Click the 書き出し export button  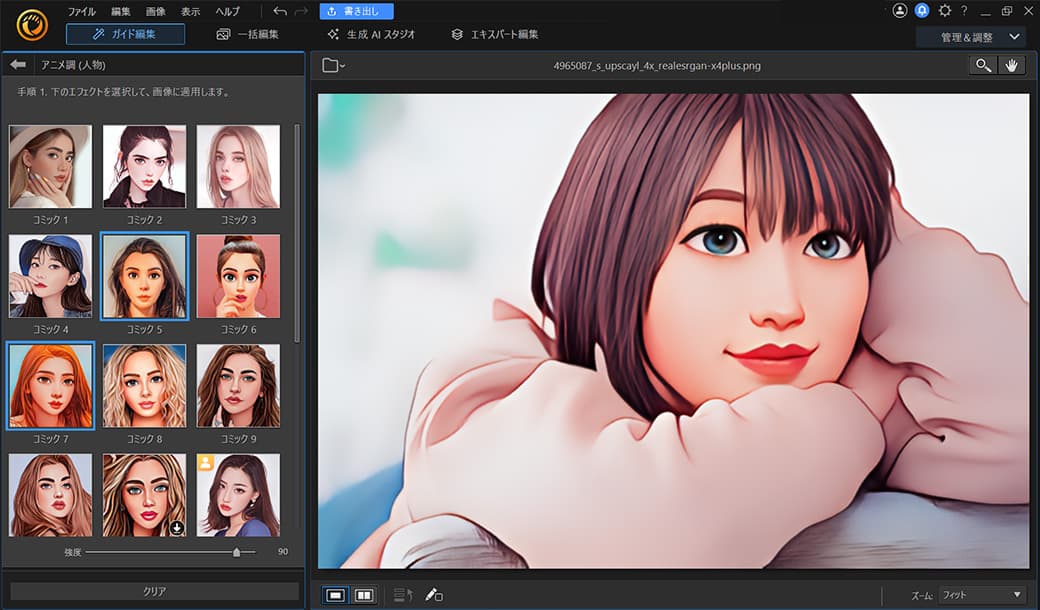pyautogui.click(x=355, y=10)
